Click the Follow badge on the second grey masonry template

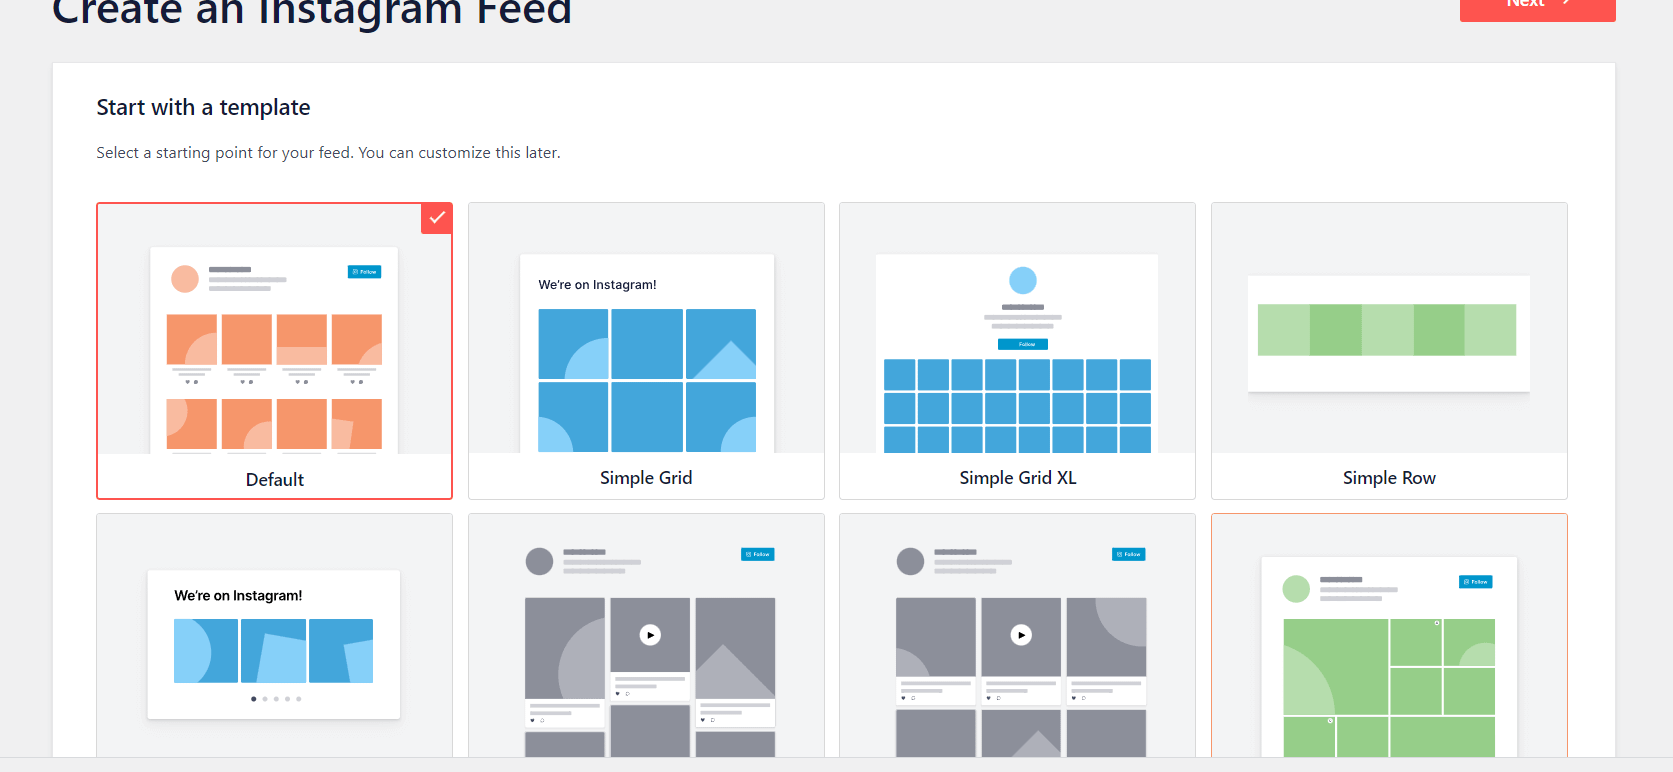click(x=1128, y=554)
